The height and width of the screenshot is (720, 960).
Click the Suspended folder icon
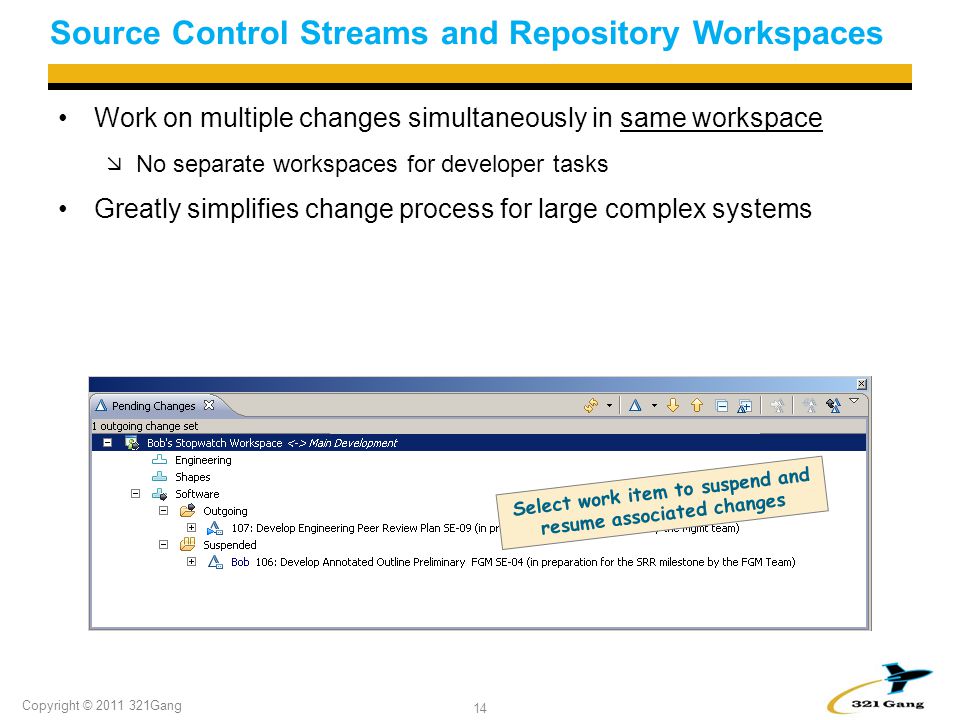point(187,544)
